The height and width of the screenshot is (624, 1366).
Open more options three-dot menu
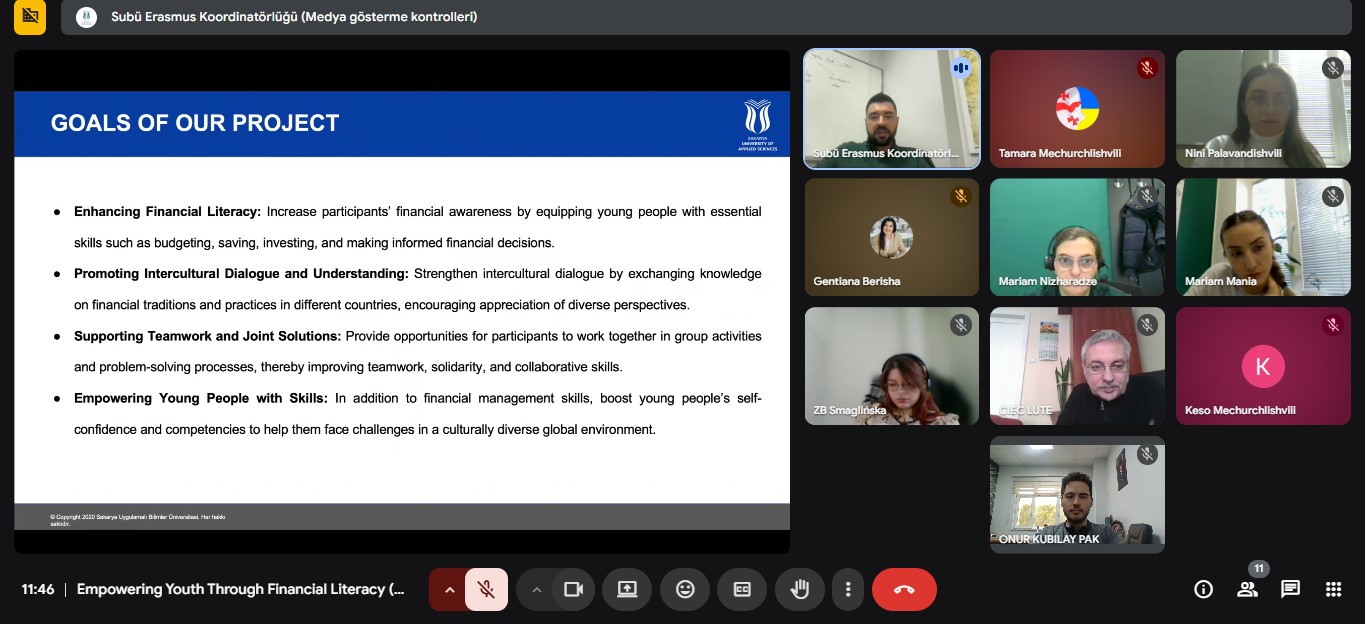pyautogui.click(x=848, y=589)
